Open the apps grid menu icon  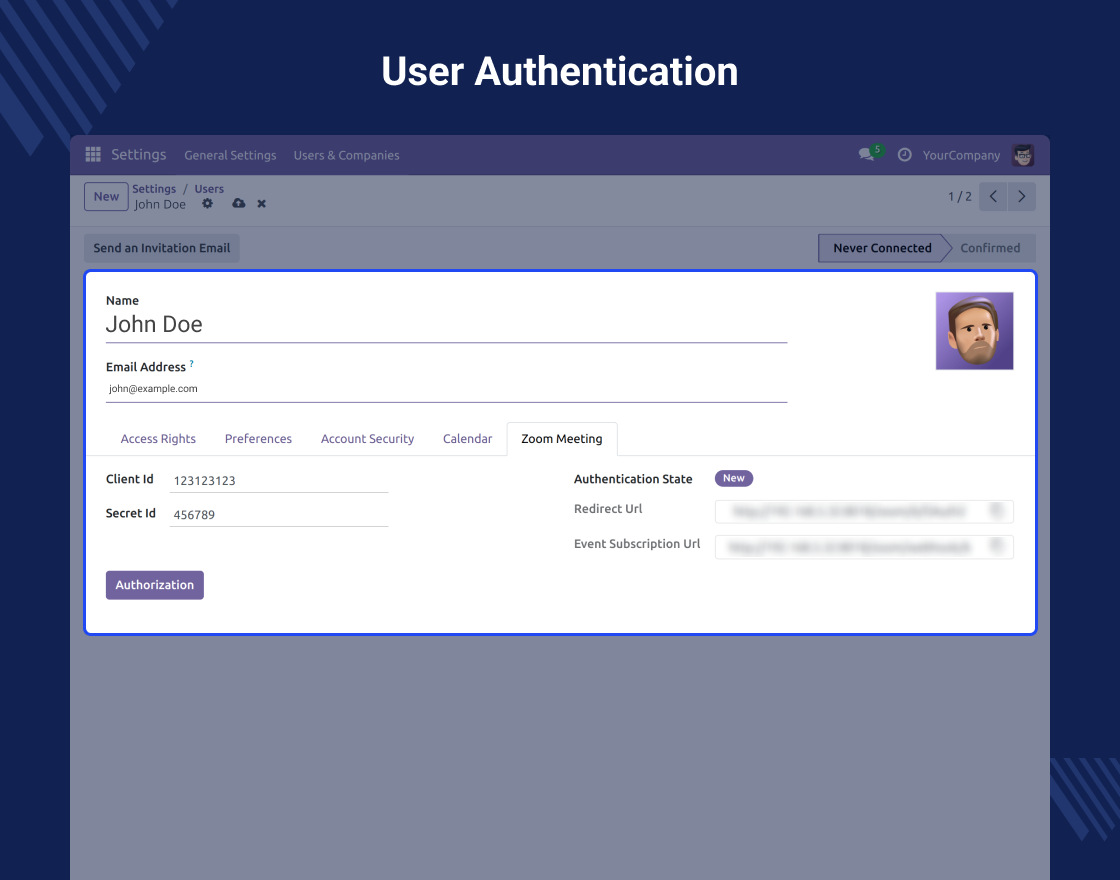(93, 155)
